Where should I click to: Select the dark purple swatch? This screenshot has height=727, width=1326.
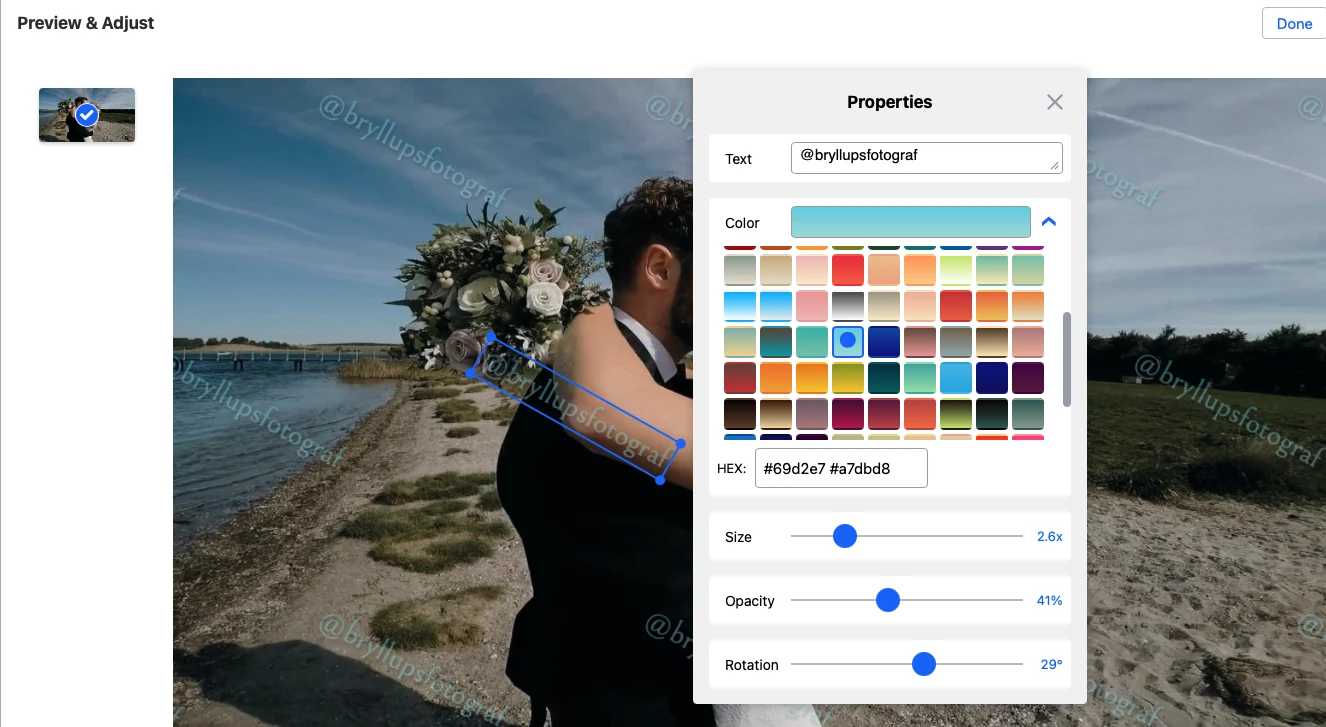point(1028,377)
